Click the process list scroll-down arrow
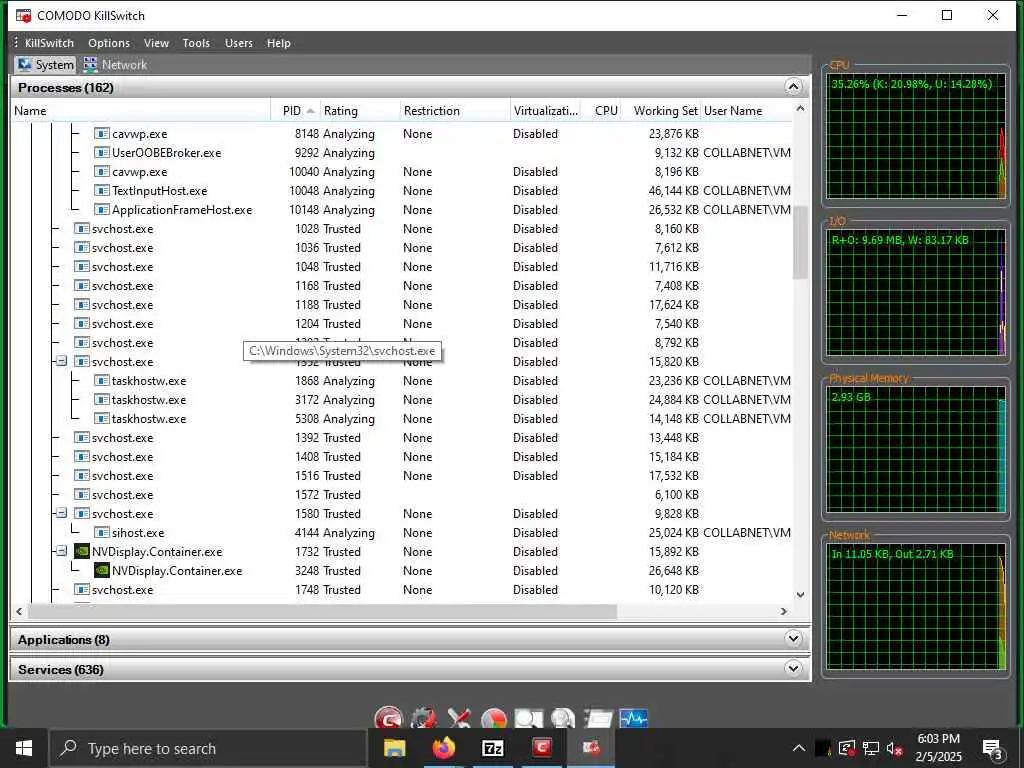This screenshot has height=768, width=1024. (x=801, y=595)
